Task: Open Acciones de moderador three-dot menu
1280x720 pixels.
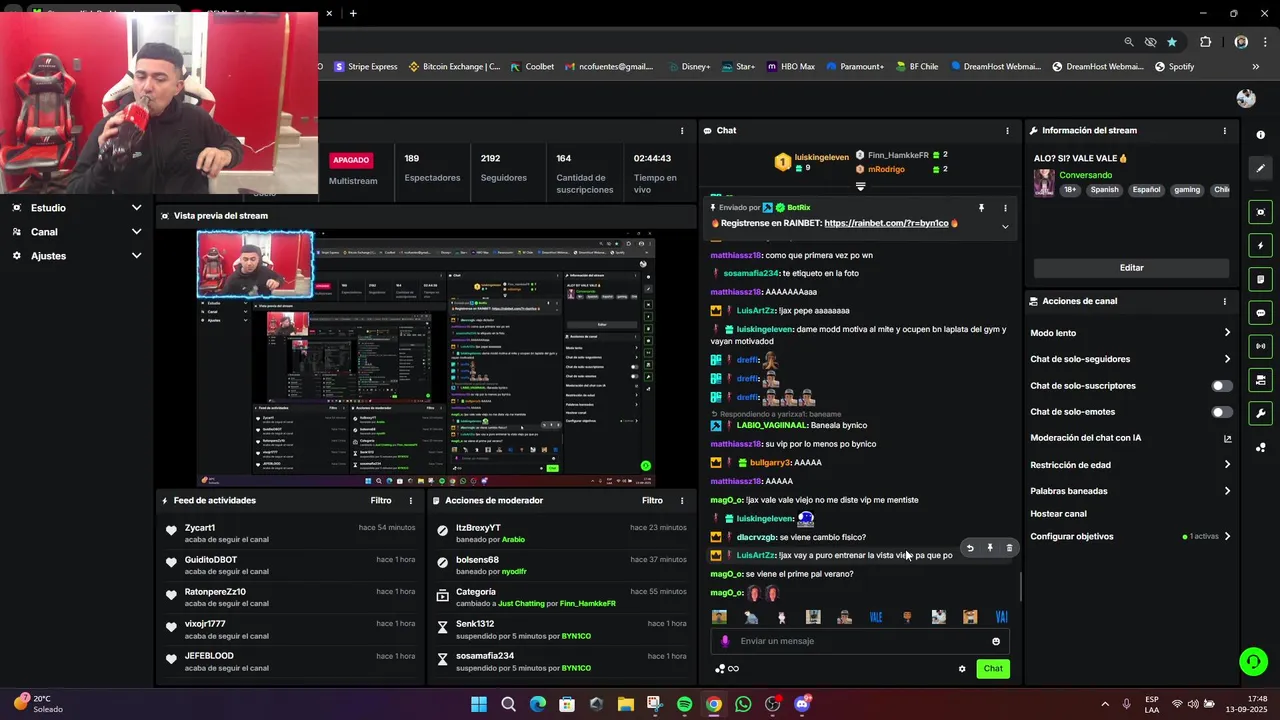Action: click(682, 501)
